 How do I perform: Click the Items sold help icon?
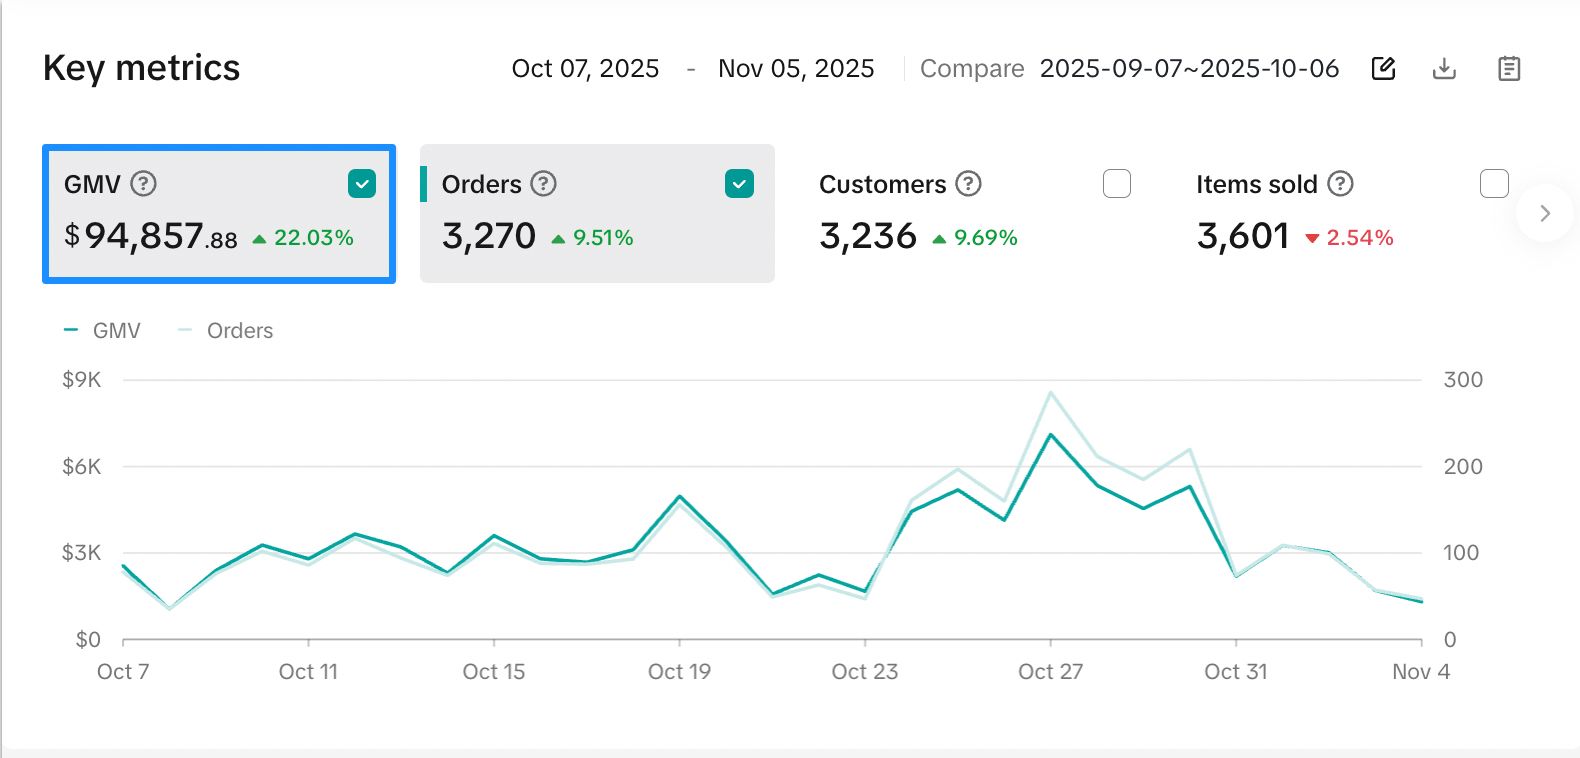(x=1340, y=184)
